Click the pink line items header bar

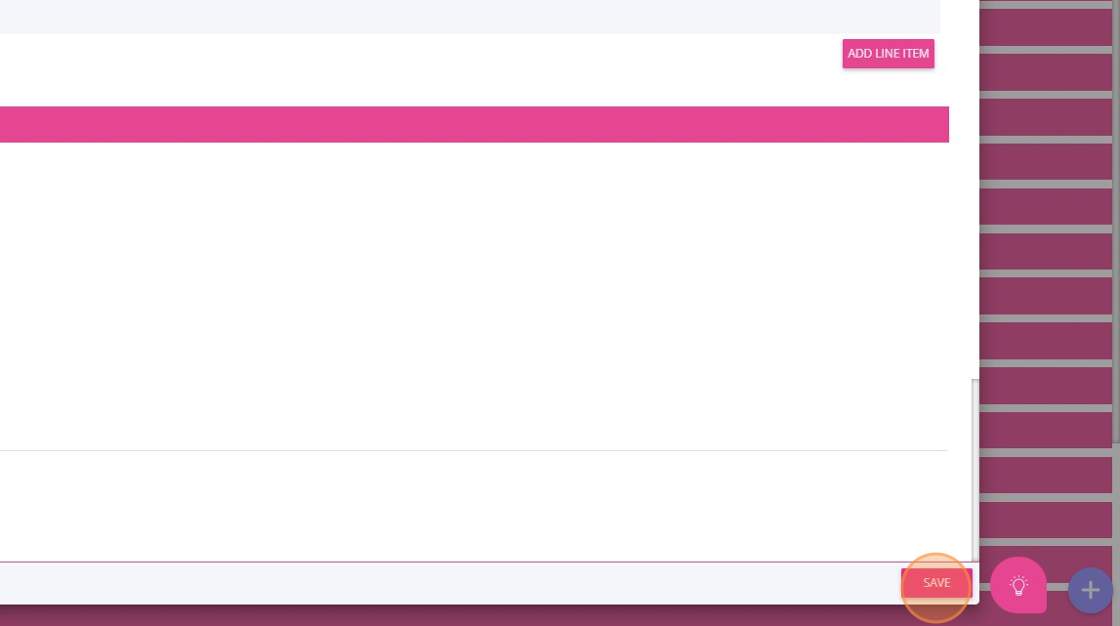(x=474, y=124)
